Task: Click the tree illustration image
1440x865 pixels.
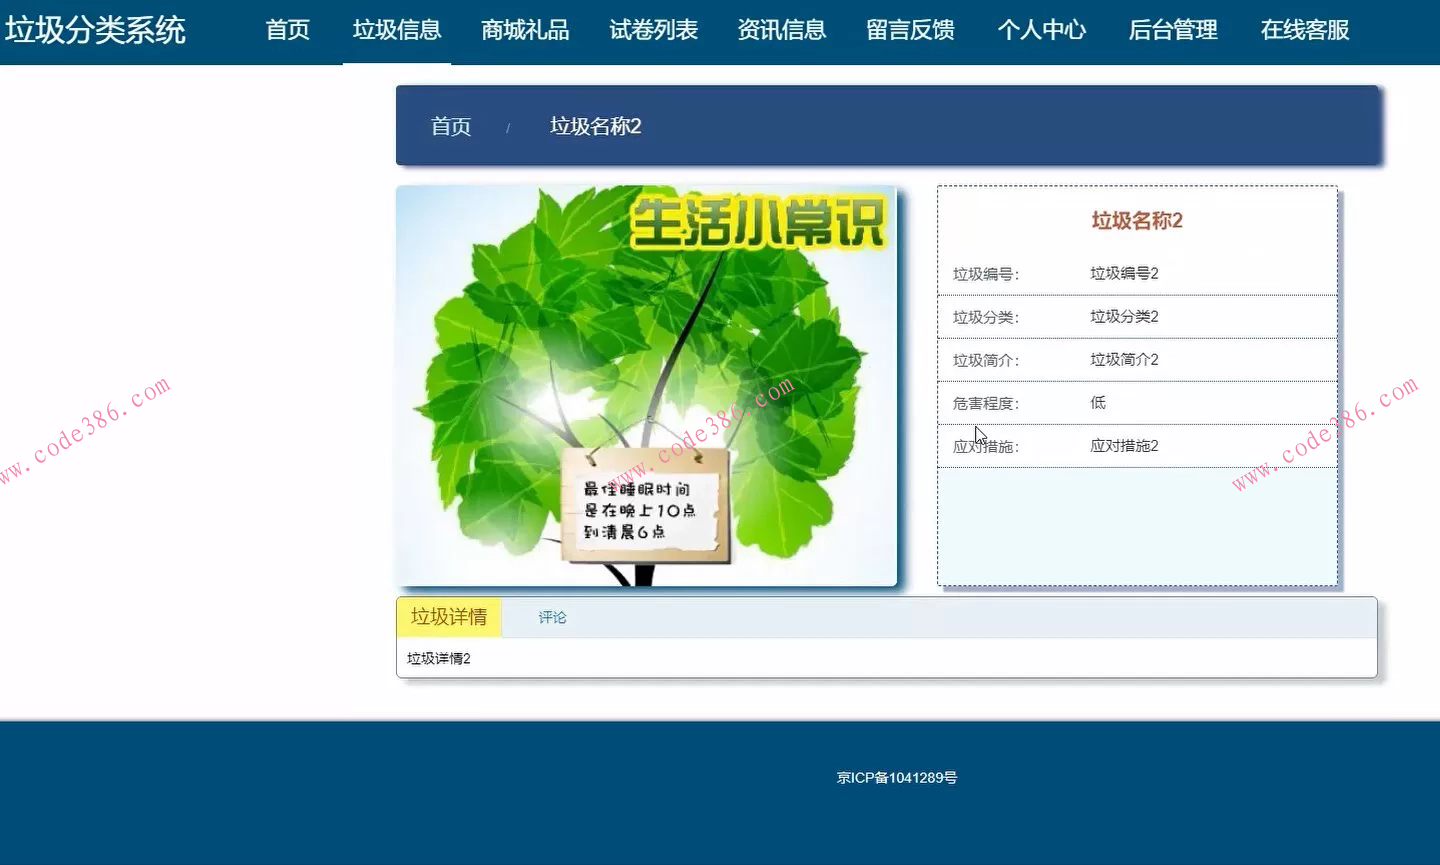Action: [x=647, y=385]
